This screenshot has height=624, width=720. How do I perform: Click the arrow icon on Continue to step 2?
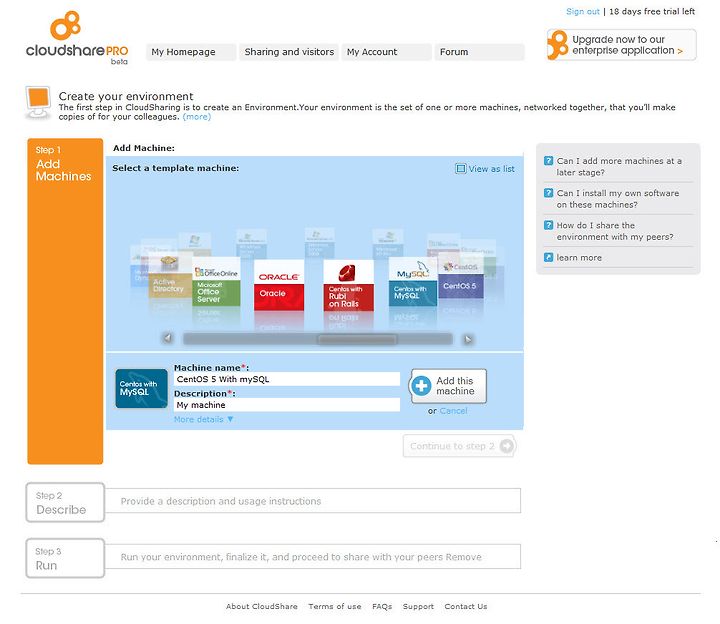click(x=506, y=446)
